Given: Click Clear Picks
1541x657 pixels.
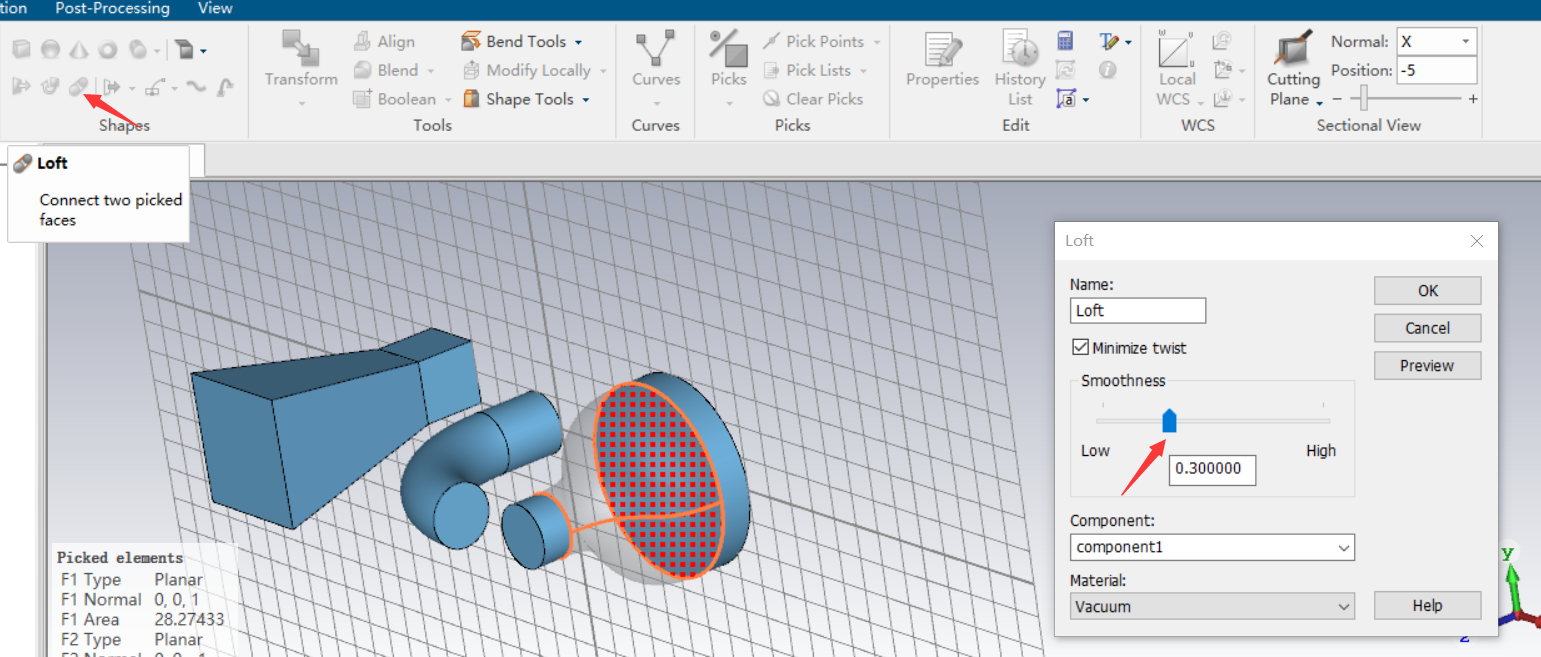Looking at the screenshot, I should click(x=812, y=99).
